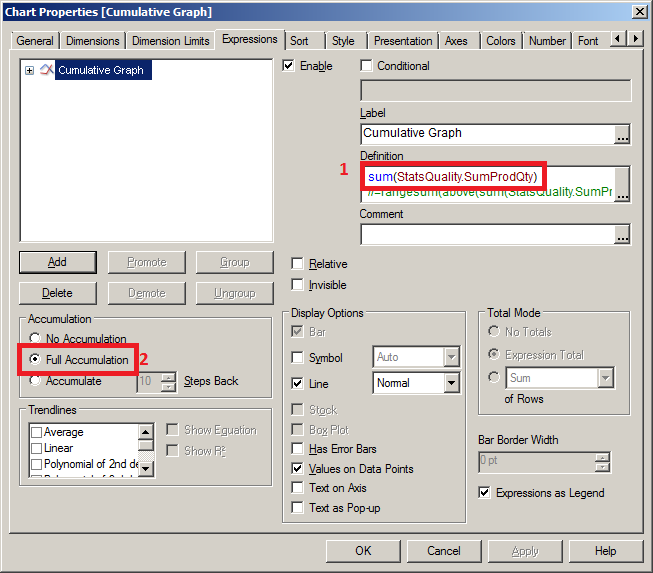Open the Sort tab
The height and width of the screenshot is (573, 653).
coord(299,41)
